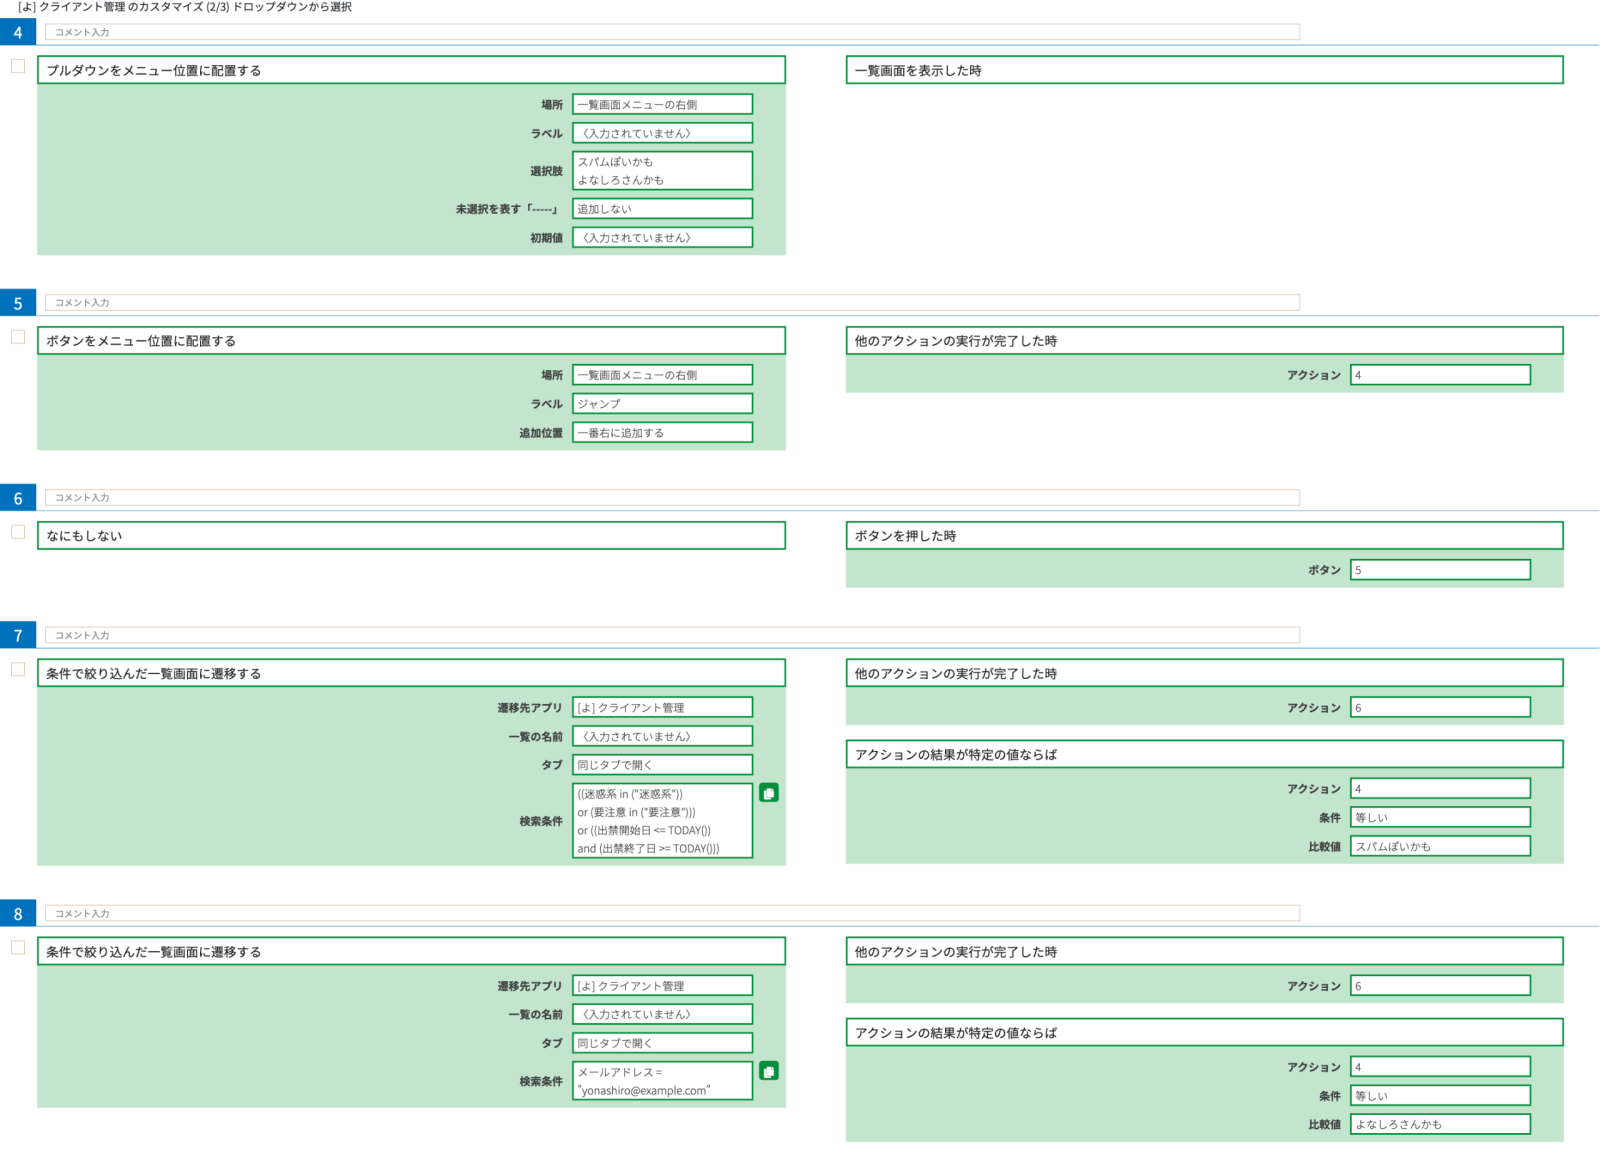Viewport: 1600px width, 1158px height.
Task: Click the プルダウンをメニュー位置に配置する action title
Action: [411, 71]
